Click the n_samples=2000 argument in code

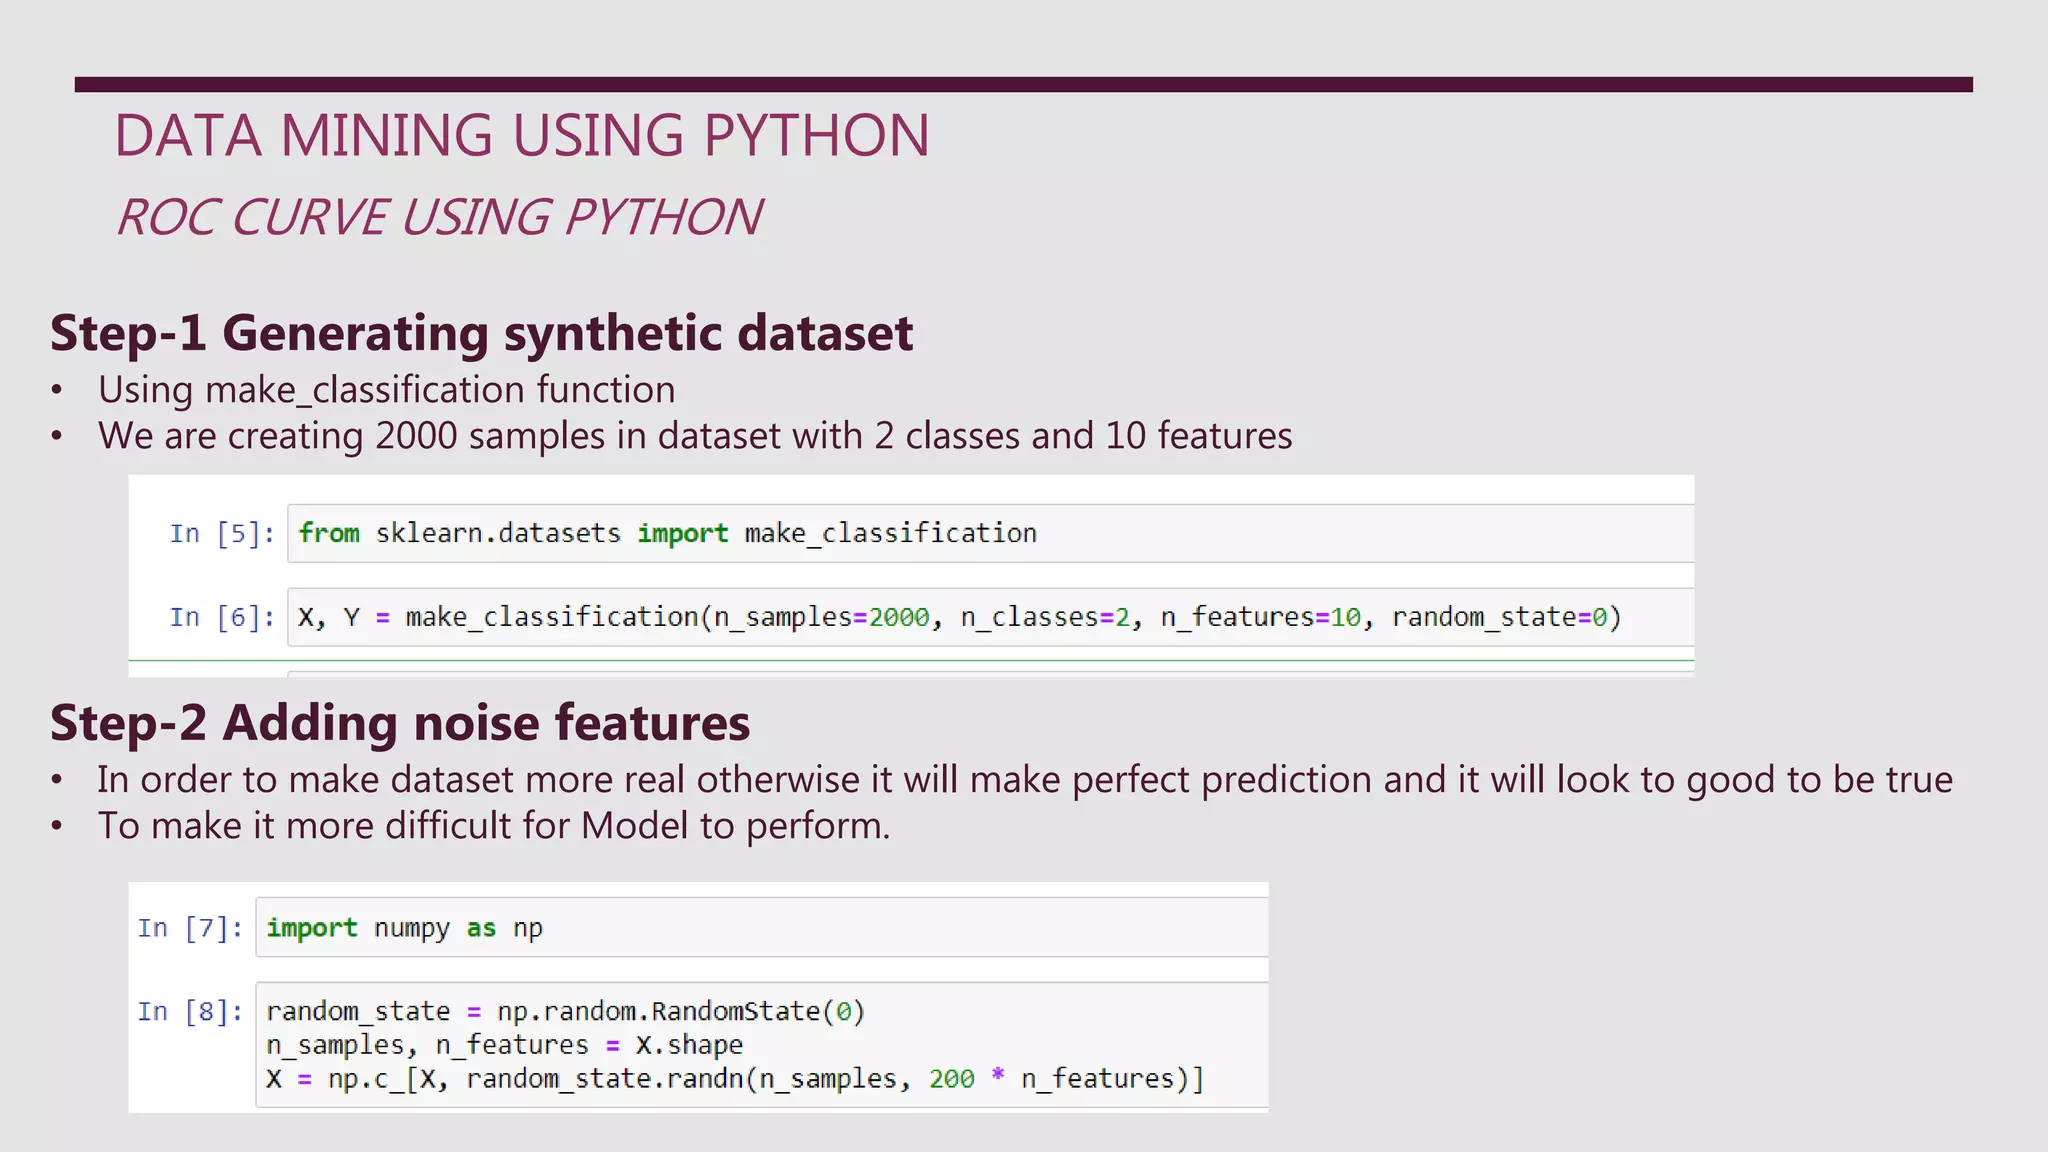pyautogui.click(x=820, y=617)
